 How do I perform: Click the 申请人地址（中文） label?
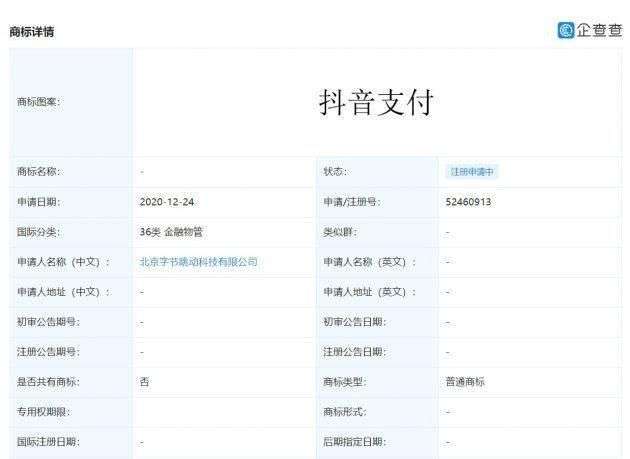(x=63, y=292)
